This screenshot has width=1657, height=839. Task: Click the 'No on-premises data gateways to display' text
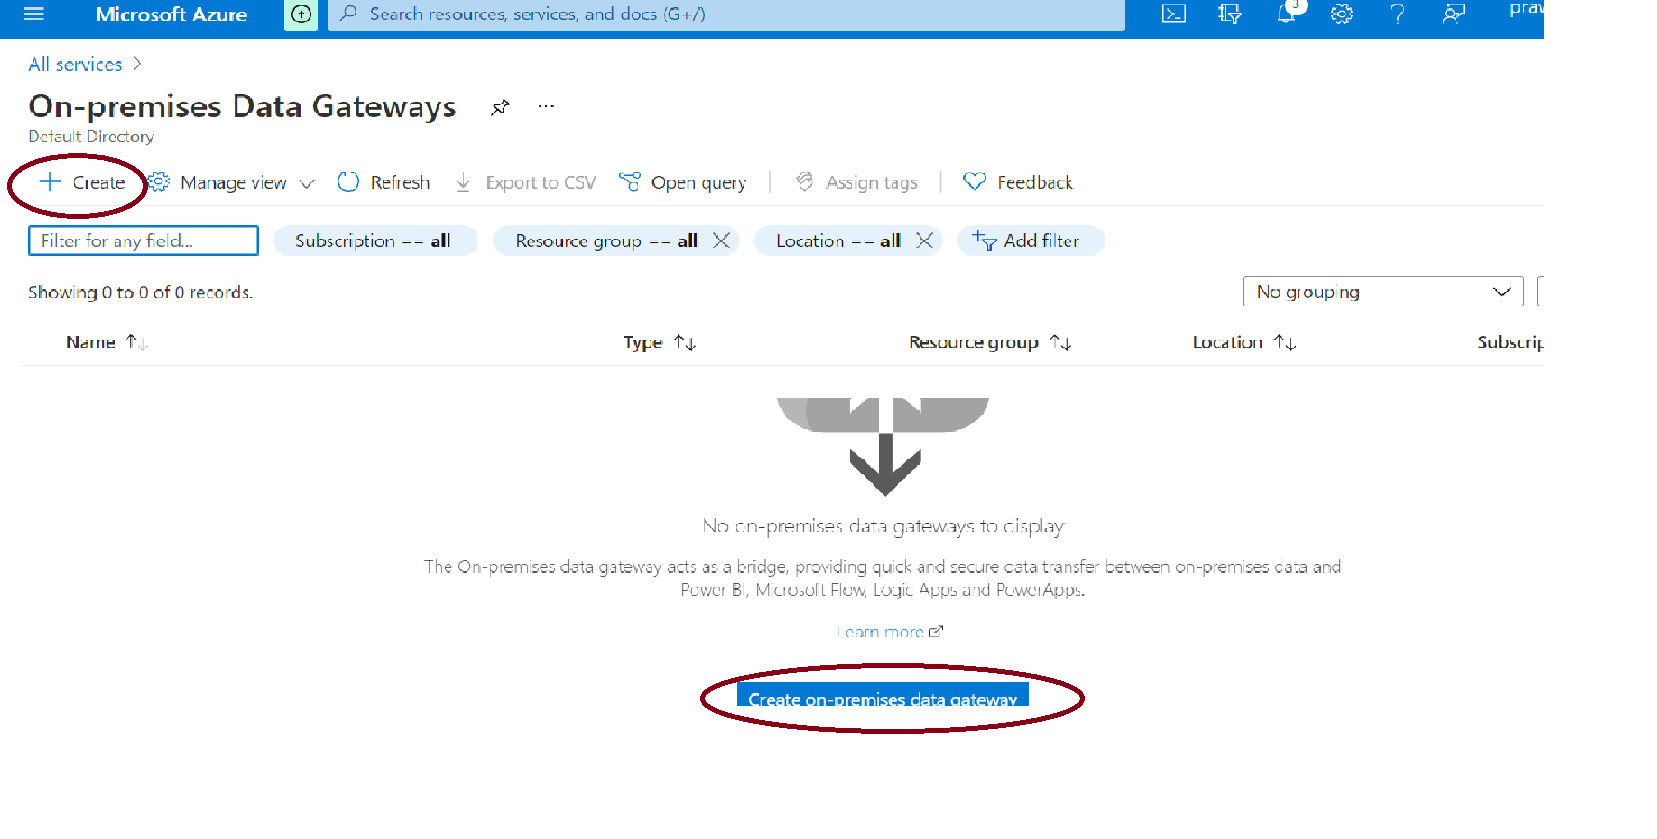tap(883, 526)
